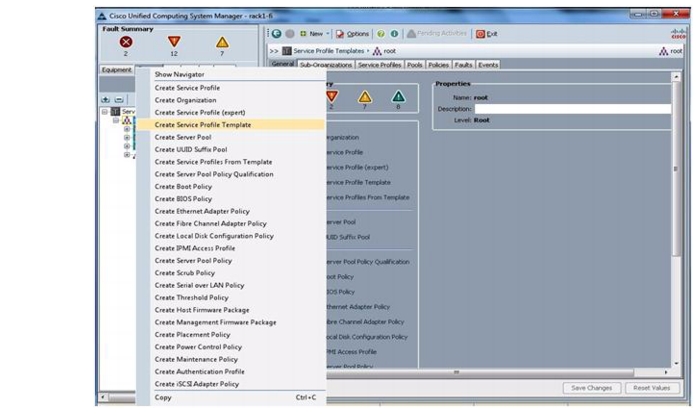Click the minor faults yellow triangle in Fault Summary

click(222, 42)
